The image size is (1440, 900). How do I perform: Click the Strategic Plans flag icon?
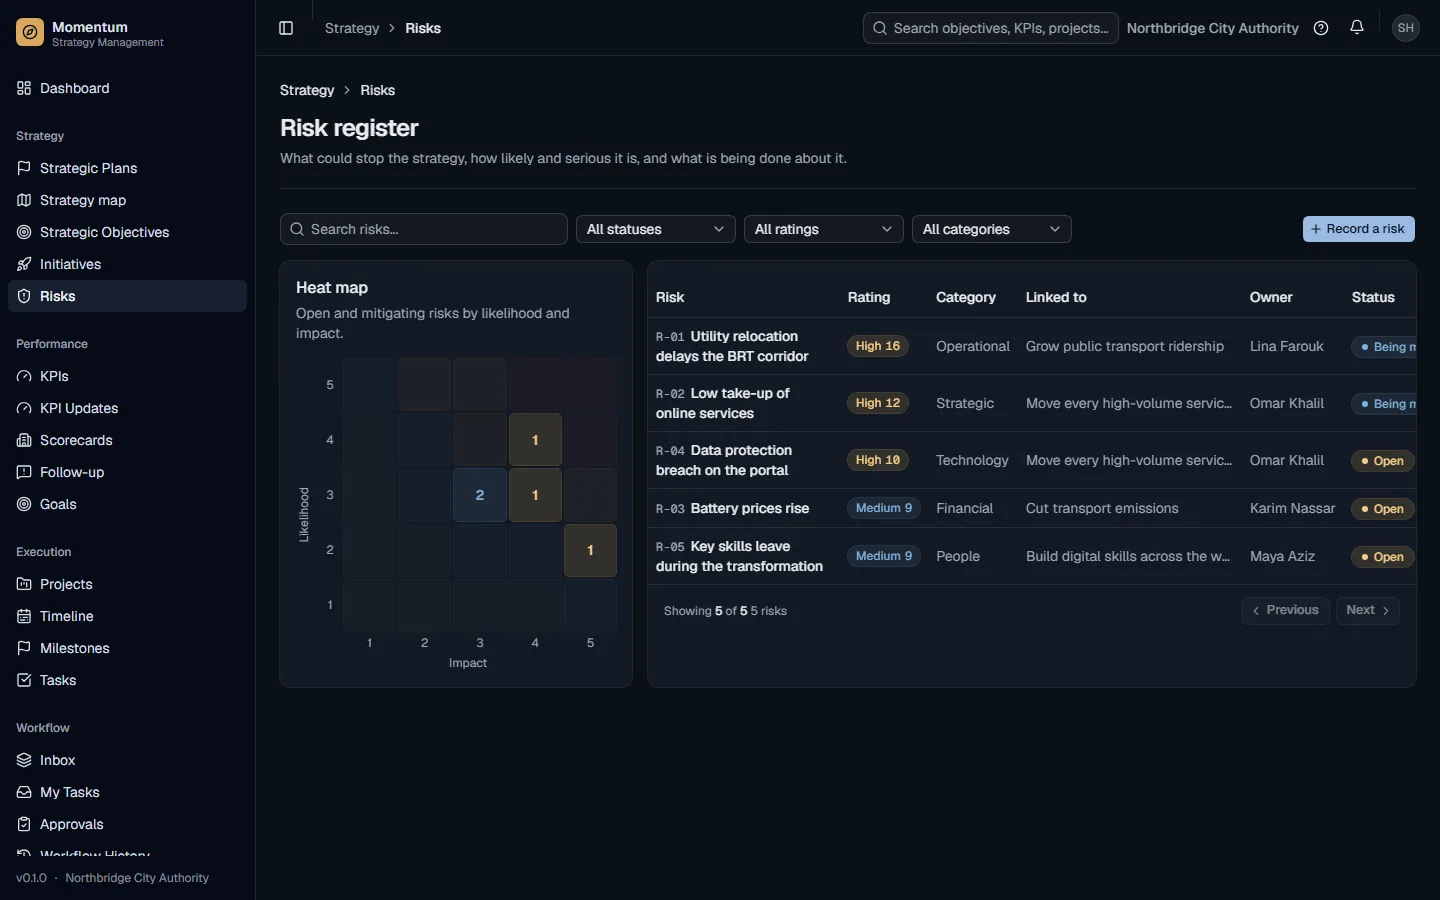pyautogui.click(x=24, y=168)
